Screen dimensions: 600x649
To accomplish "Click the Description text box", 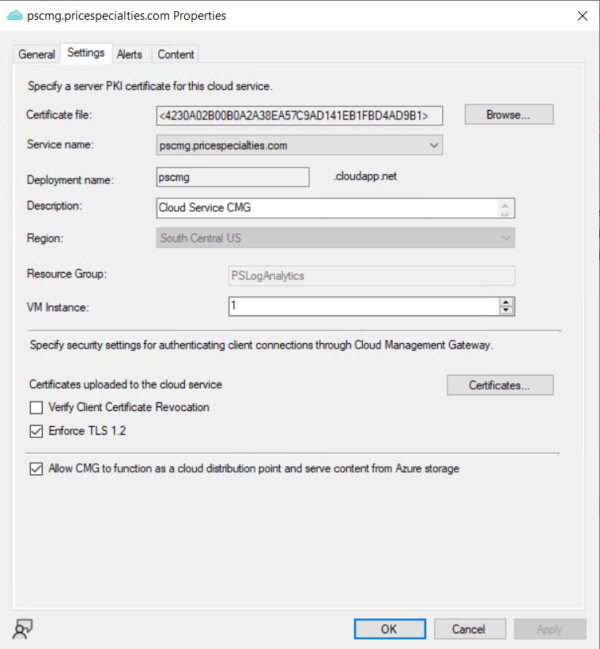I will click(x=335, y=208).
